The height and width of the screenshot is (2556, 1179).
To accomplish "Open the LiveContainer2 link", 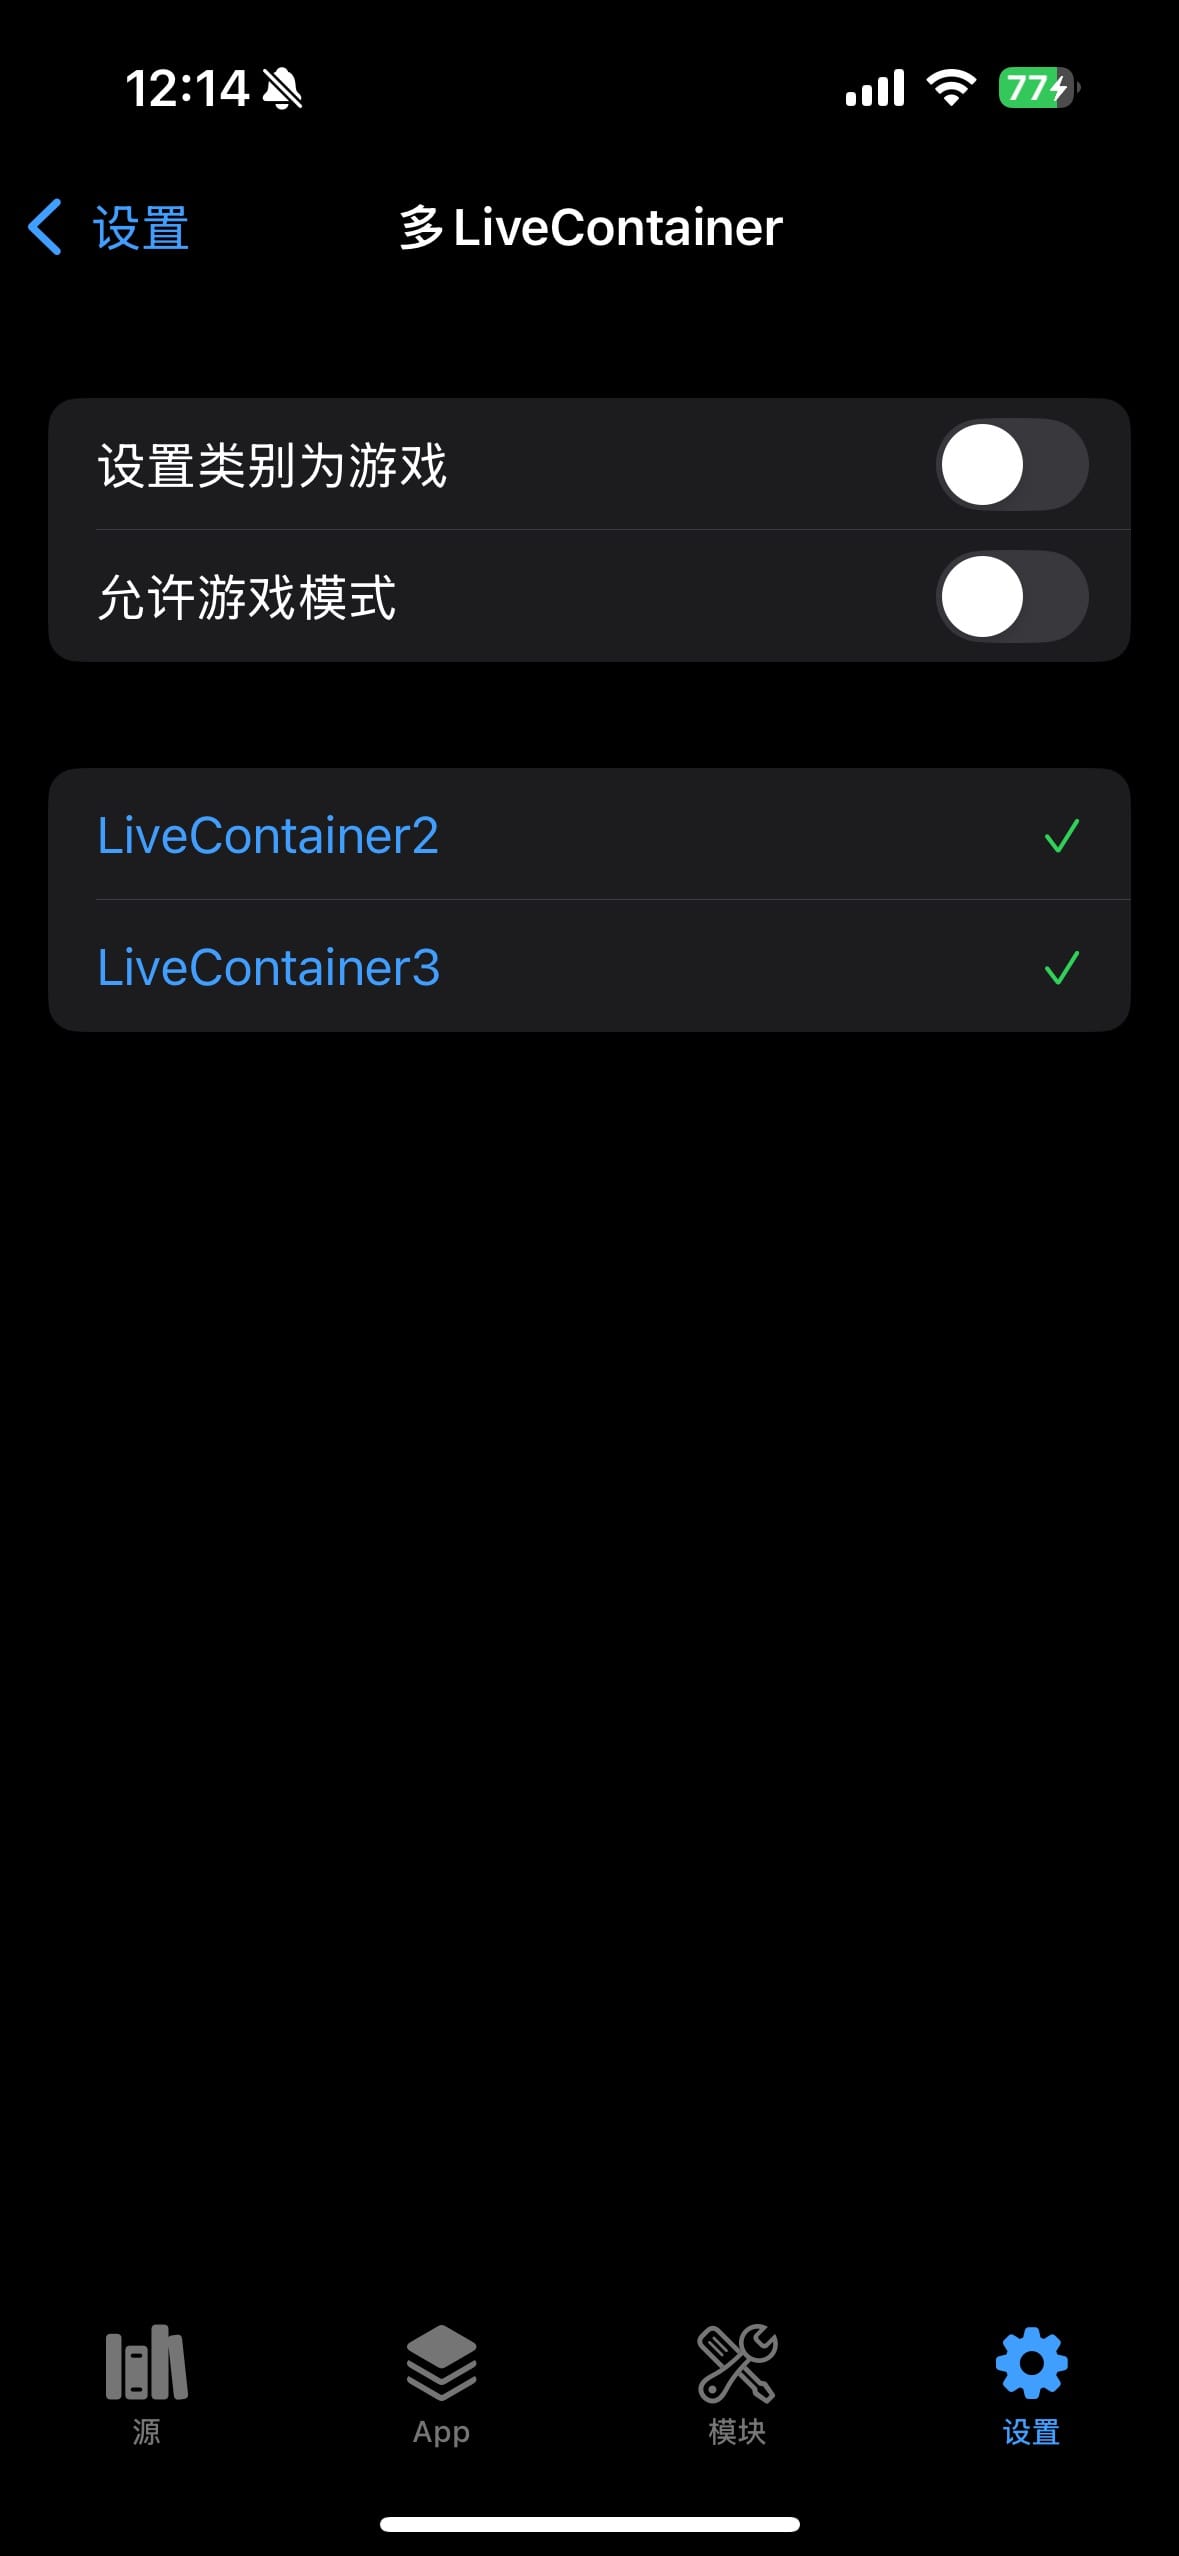I will [x=268, y=835].
